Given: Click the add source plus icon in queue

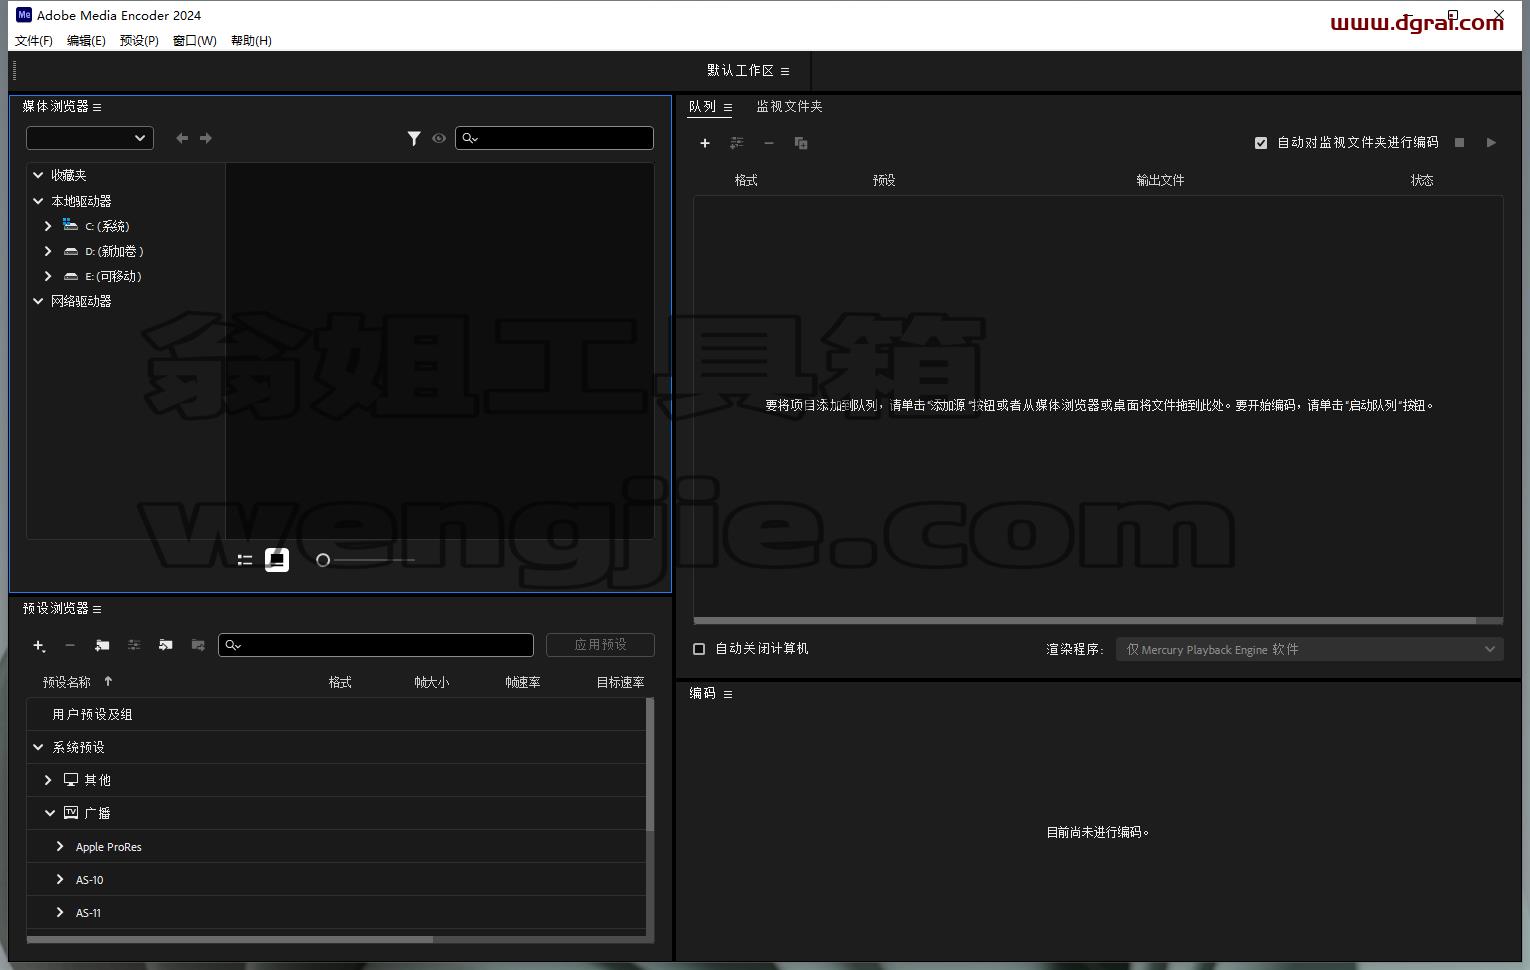Looking at the screenshot, I should click(705, 143).
